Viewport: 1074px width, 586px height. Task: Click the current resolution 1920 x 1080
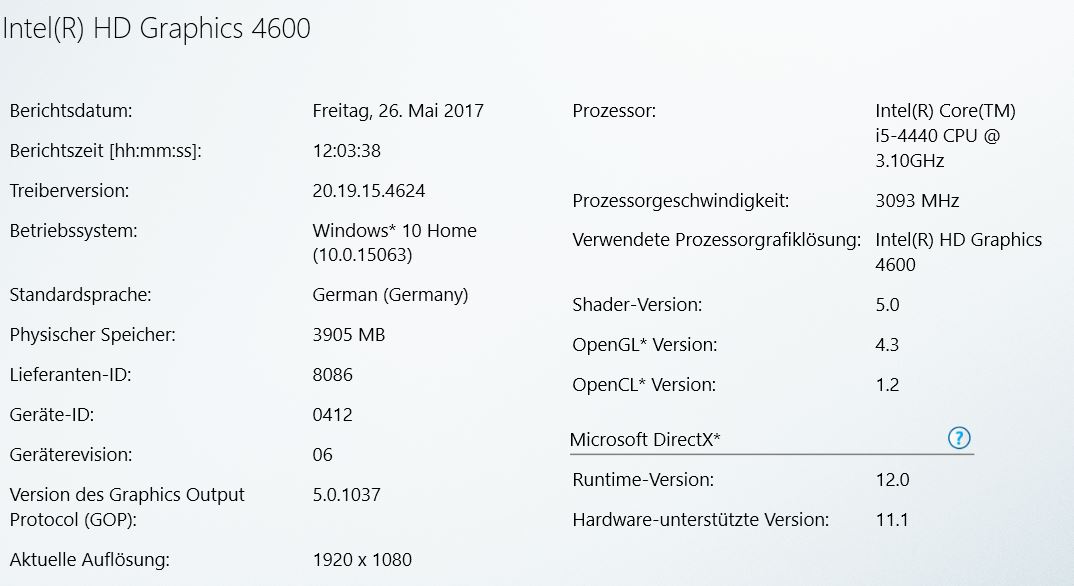pos(362,560)
